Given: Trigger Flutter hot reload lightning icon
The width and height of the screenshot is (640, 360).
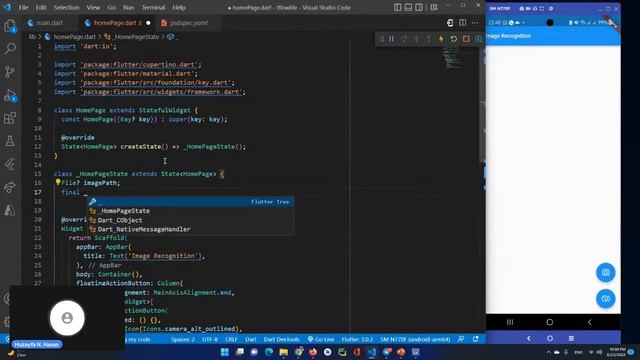Looking at the screenshot, I should 441,39.
